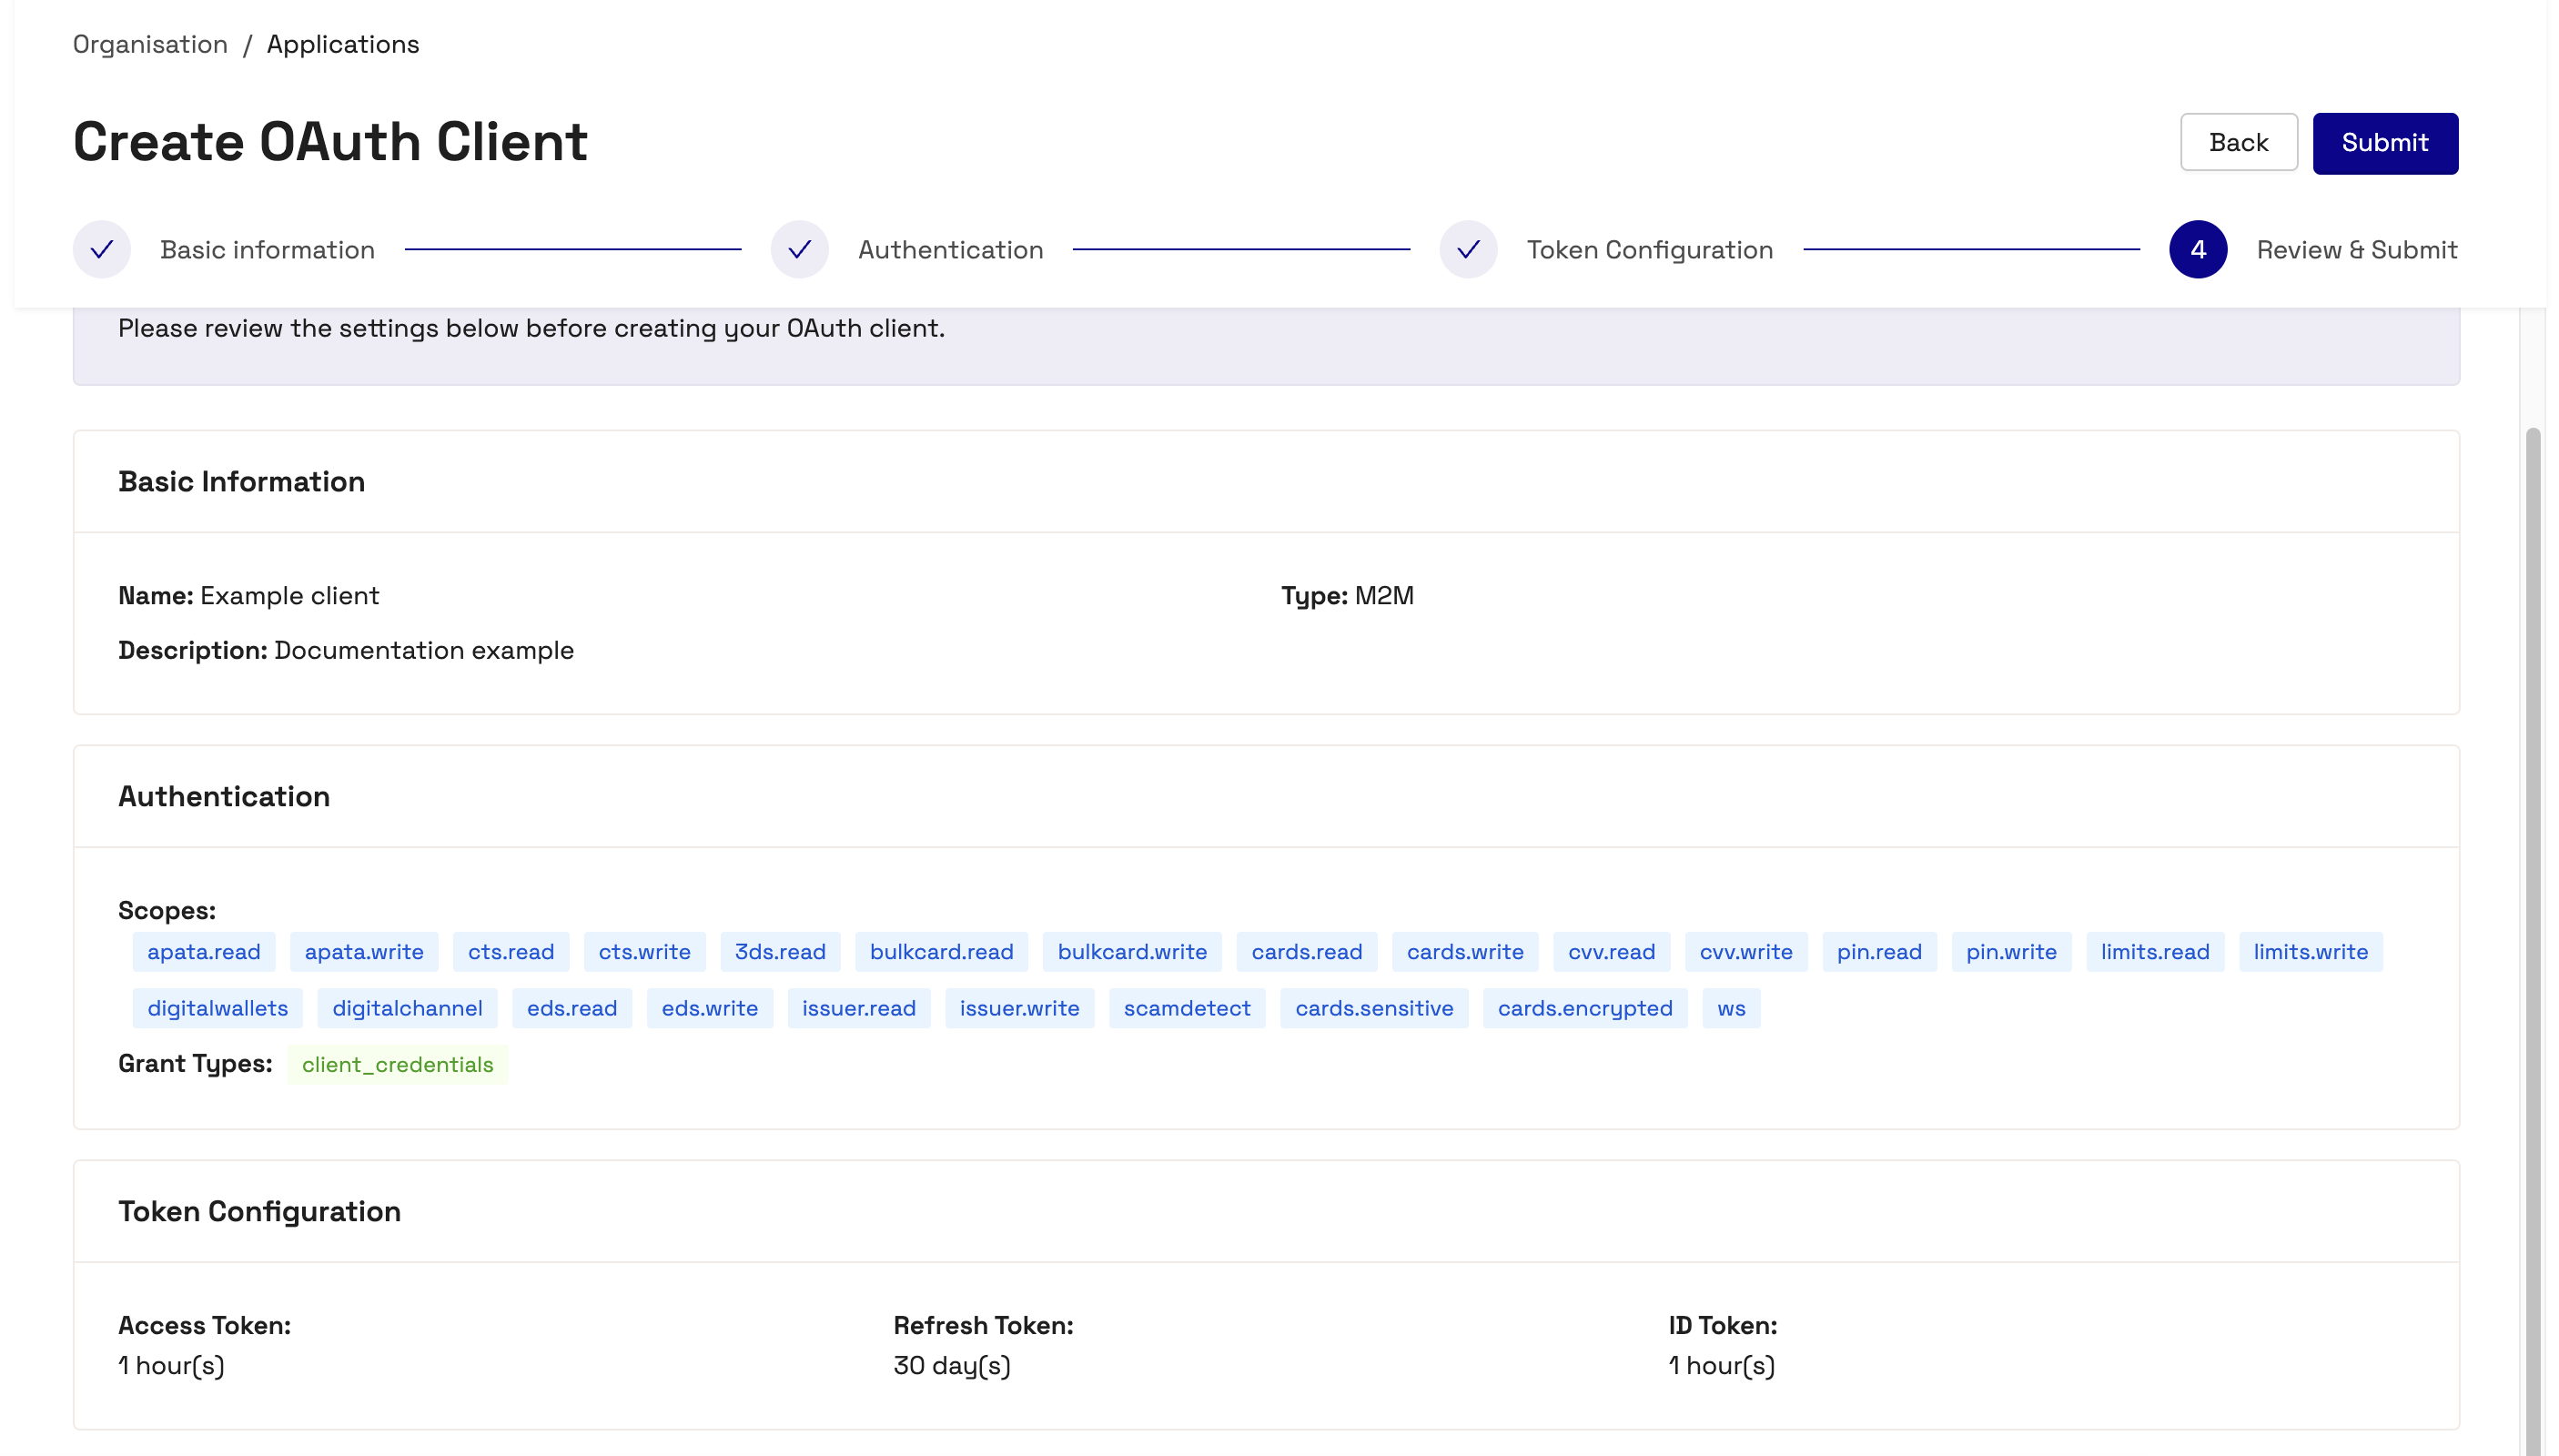
Task: Click the Token Configuration section heading
Action: 259,1211
